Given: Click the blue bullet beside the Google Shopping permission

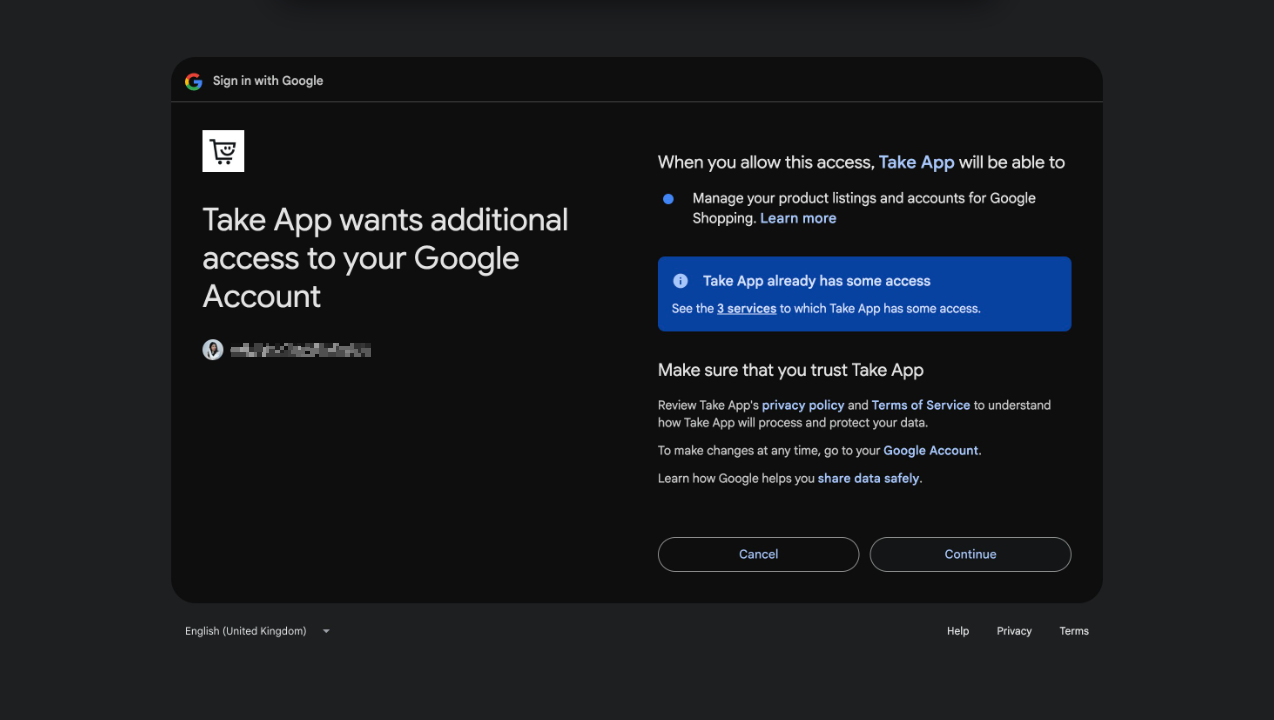Looking at the screenshot, I should [x=668, y=199].
